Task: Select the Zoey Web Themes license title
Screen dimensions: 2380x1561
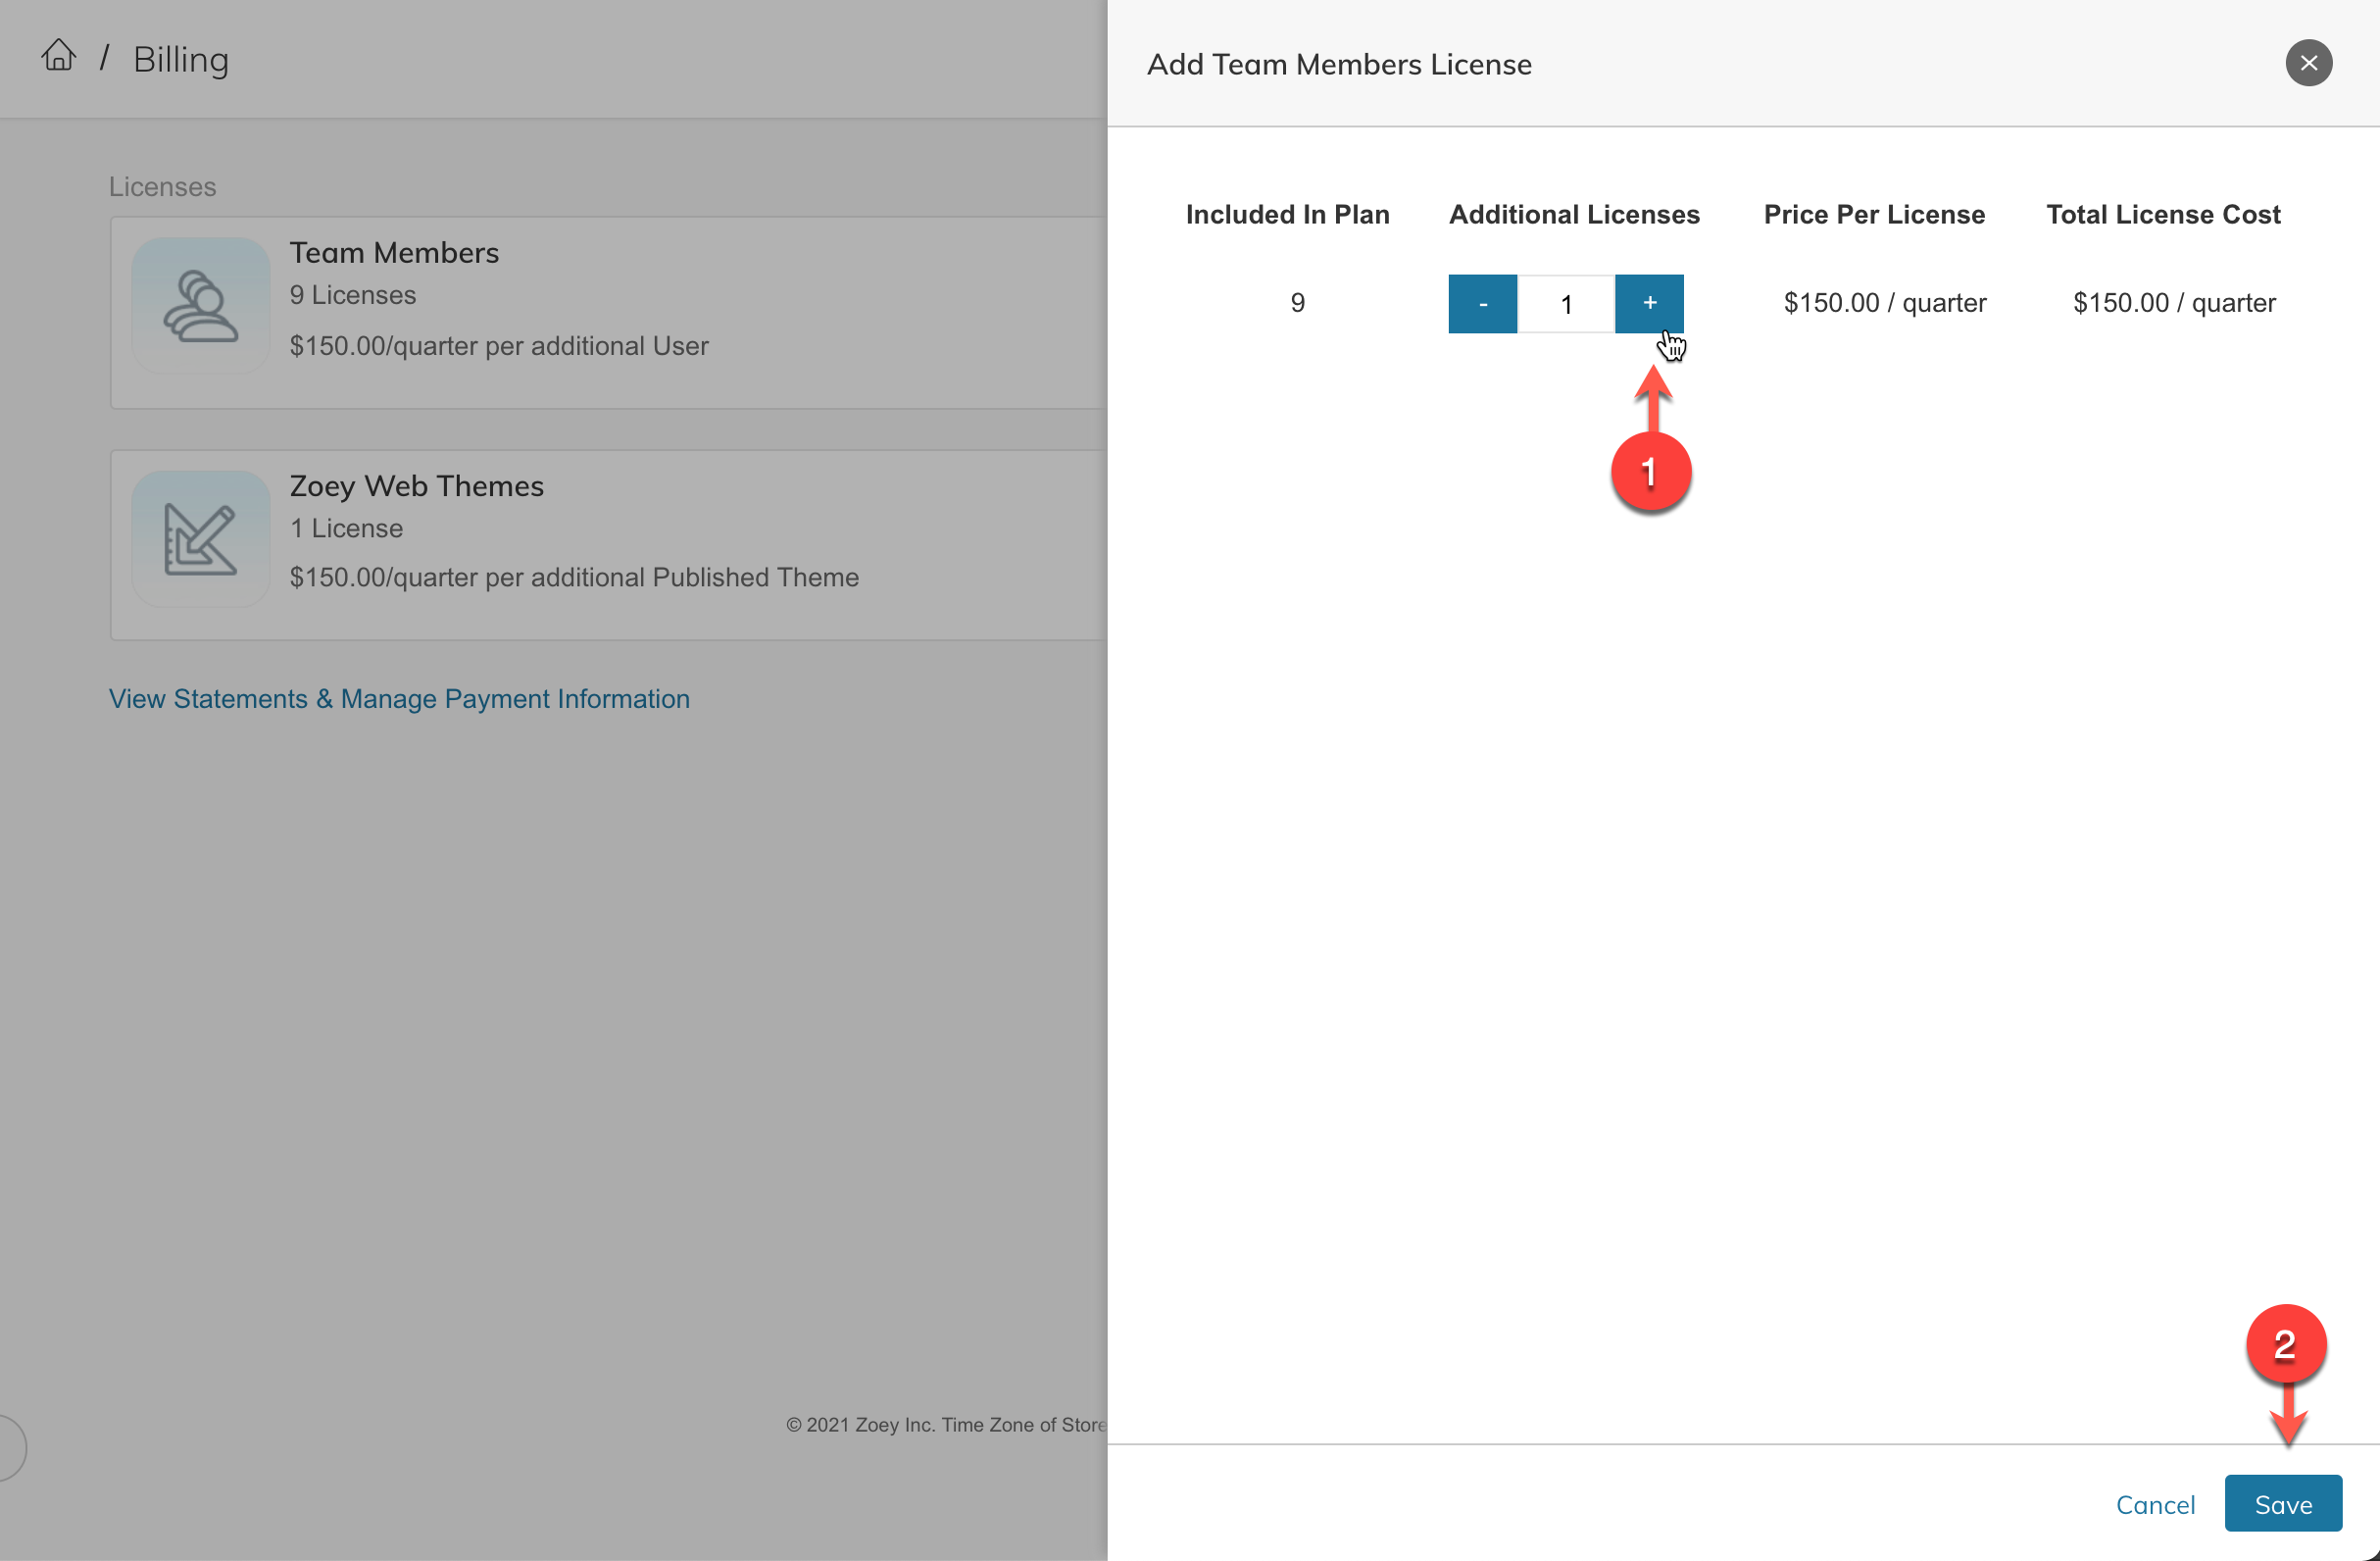Action: pos(416,486)
